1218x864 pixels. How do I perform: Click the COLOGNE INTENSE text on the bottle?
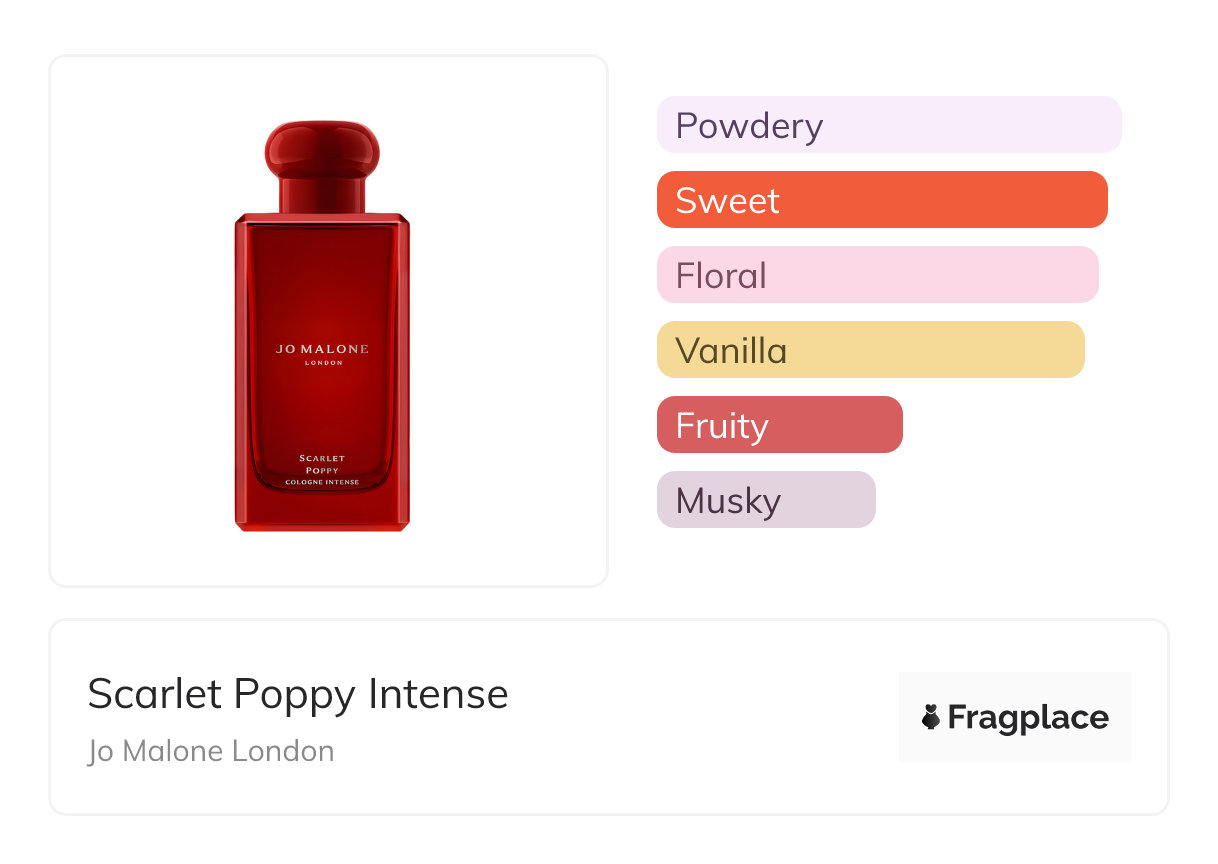click(x=322, y=483)
